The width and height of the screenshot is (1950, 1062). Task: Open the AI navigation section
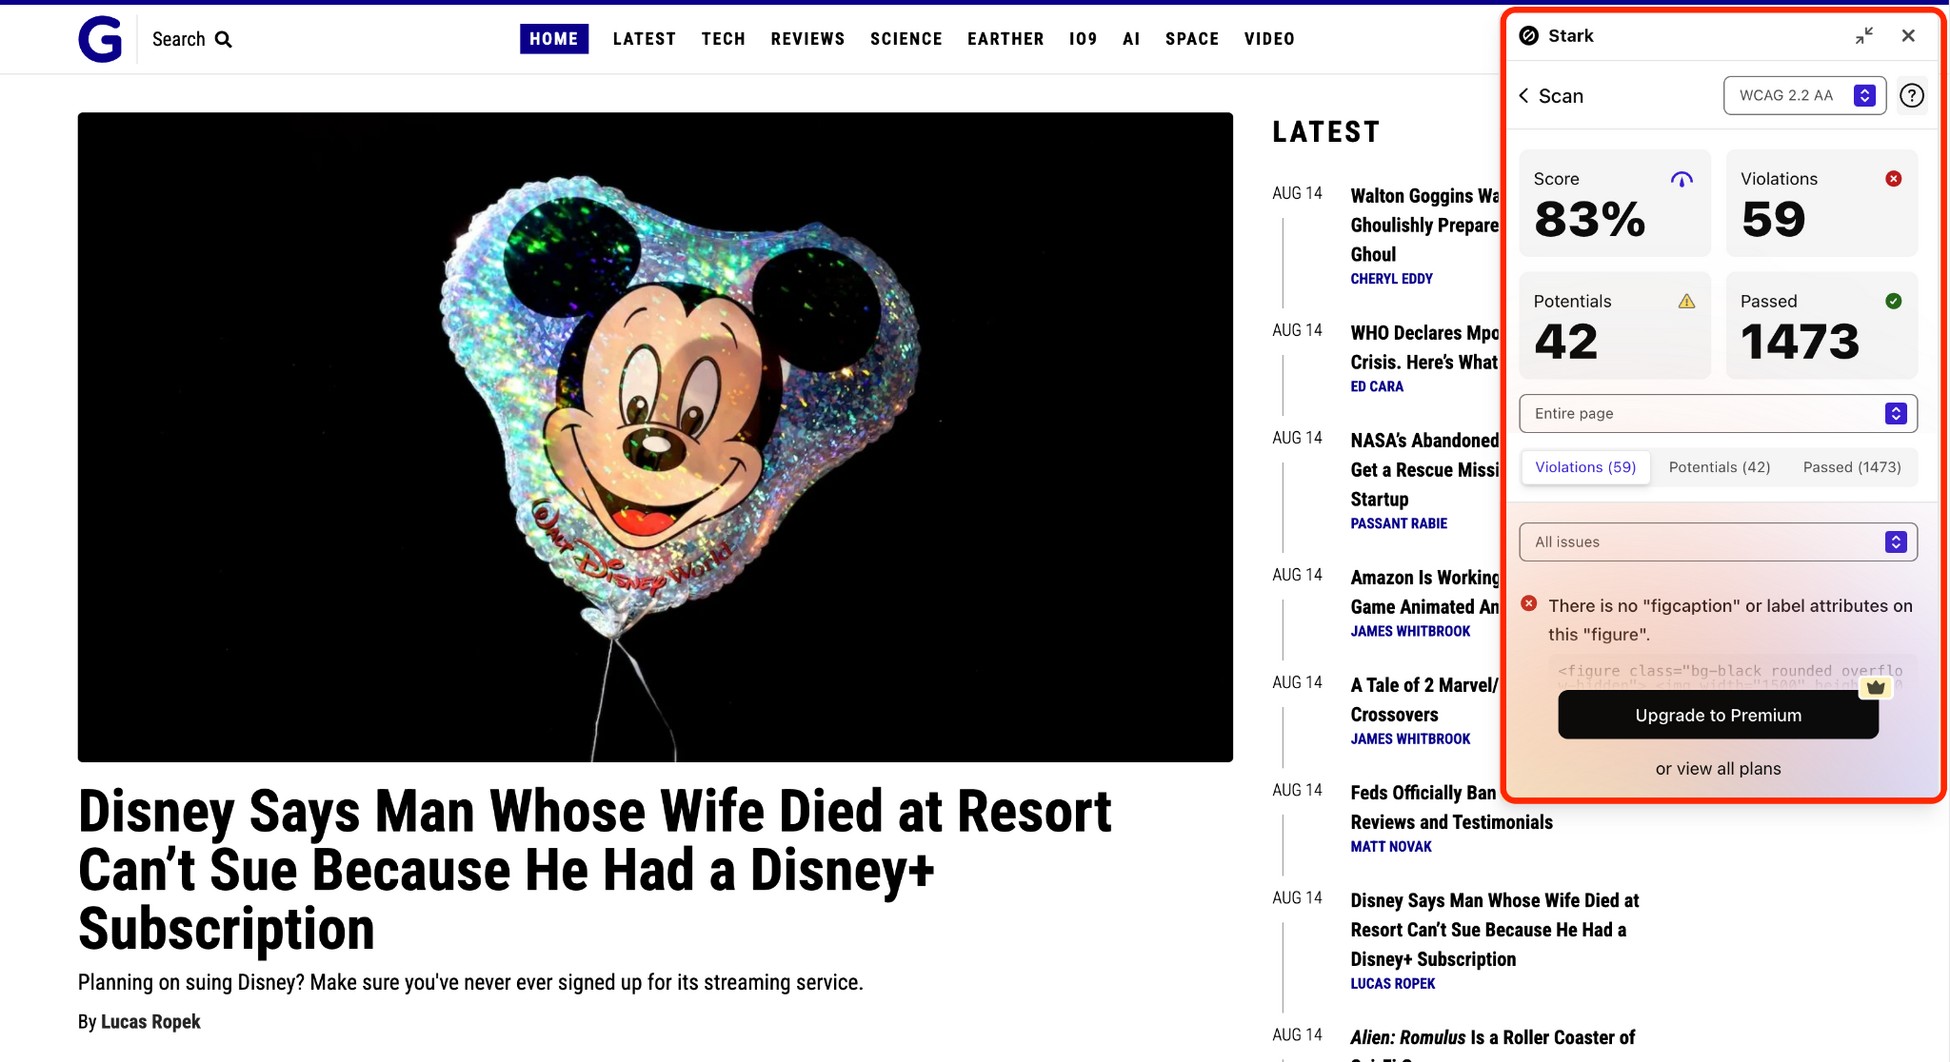1131,39
